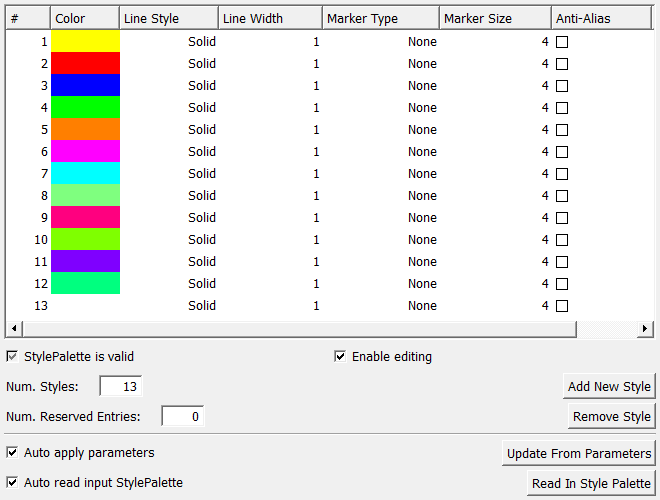Click the yellow color swatch in row 1
This screenshot has width=660, height=500.
point(85,41)
